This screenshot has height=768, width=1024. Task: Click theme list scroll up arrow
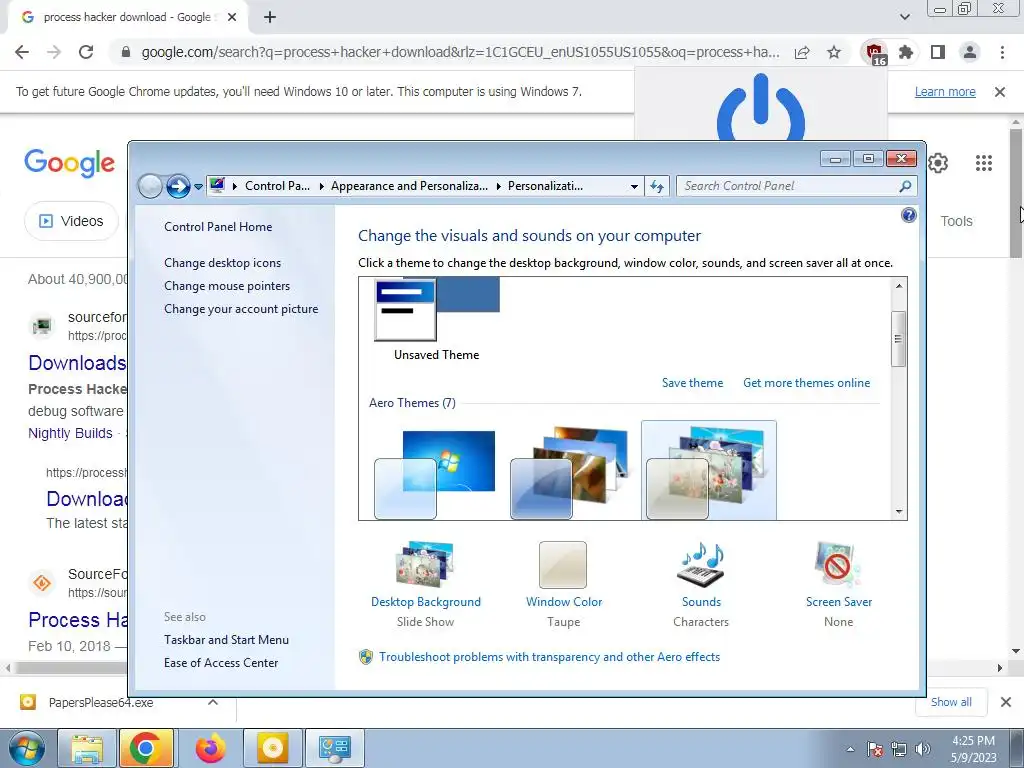[x=899, y=285]
